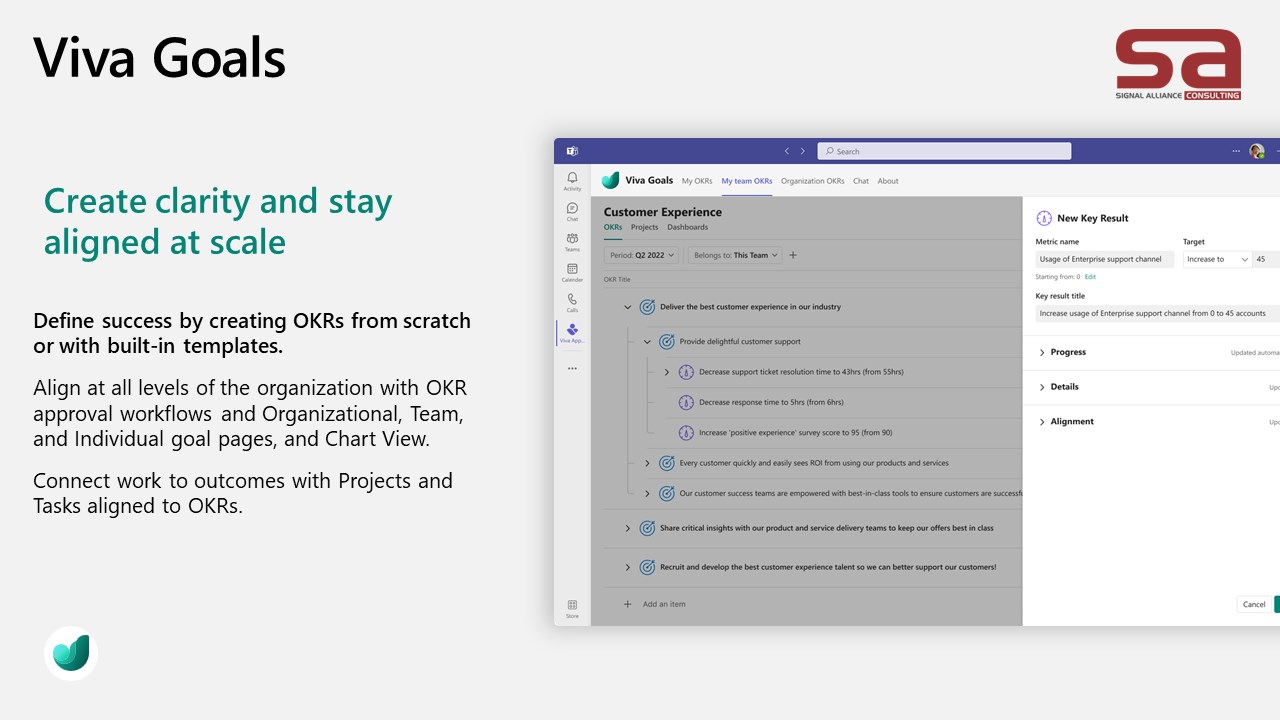Click the plus icon next to Add an item
Screen dimensions: 1280x720
pos(628,604)
